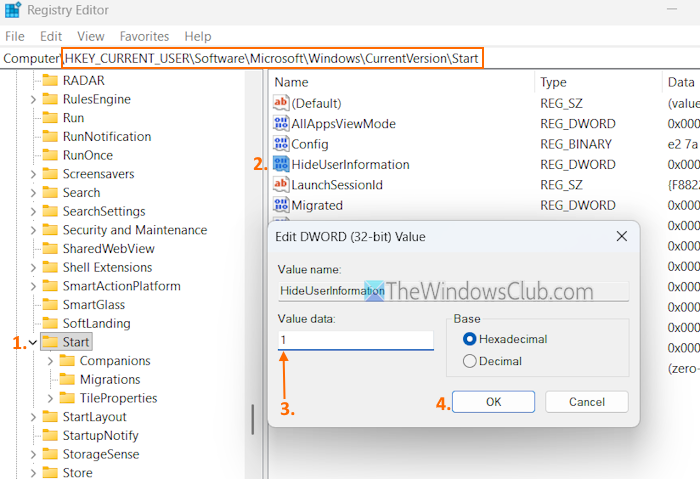Click OK in Edit DWORD dialog
Screen dimensions: 700x479
pos(493,402)
